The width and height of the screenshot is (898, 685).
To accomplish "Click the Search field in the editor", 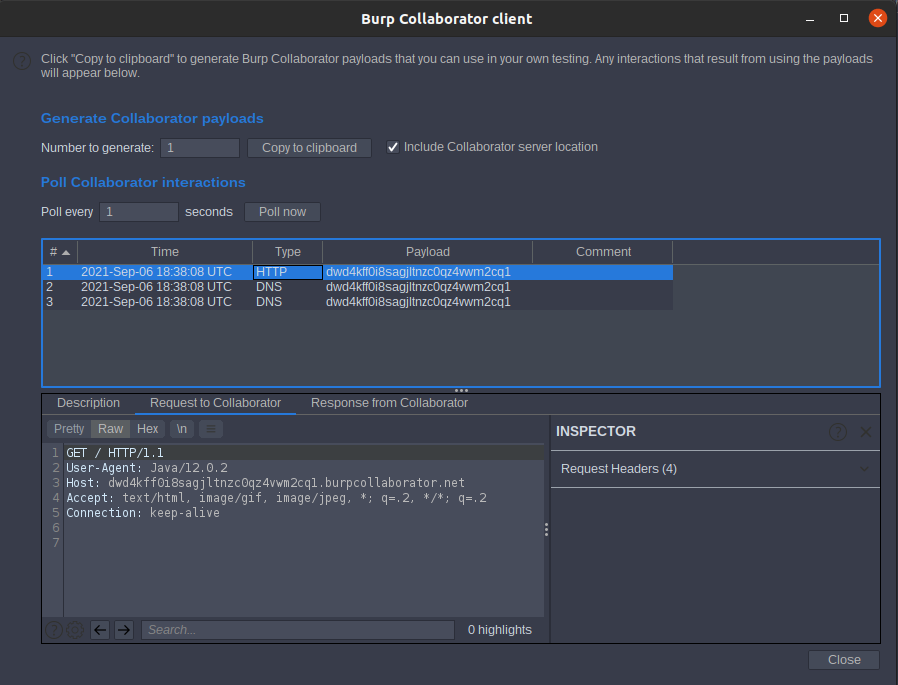I will pos(298,630).
